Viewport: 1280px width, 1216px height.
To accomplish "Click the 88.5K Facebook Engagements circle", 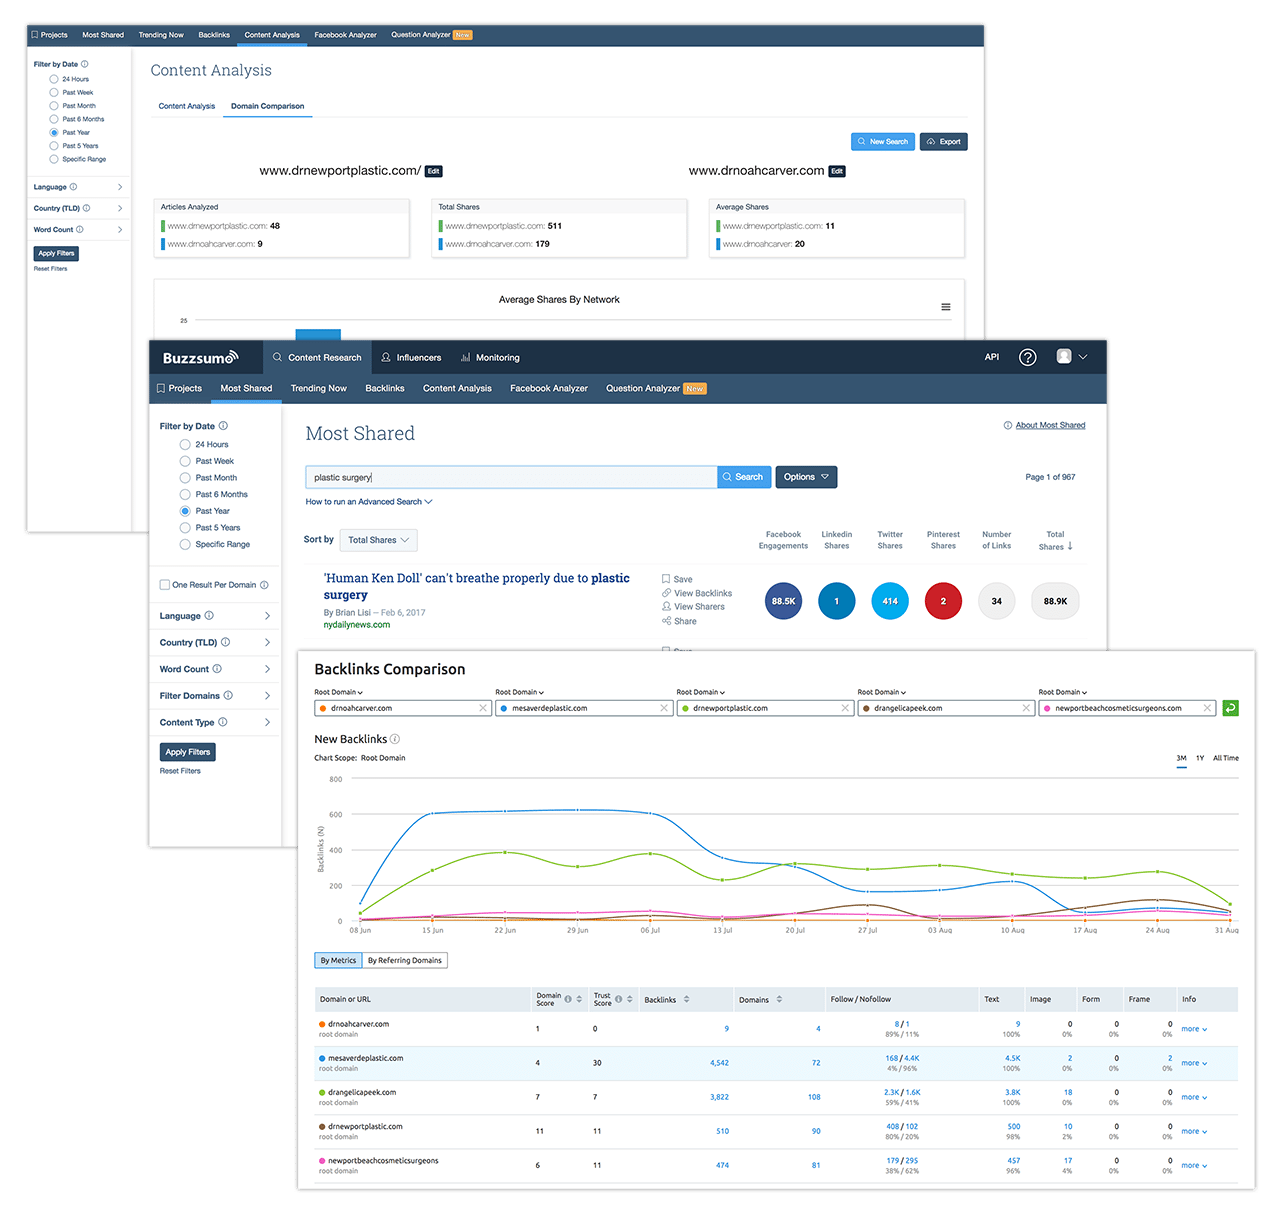I will coord(783,601).
